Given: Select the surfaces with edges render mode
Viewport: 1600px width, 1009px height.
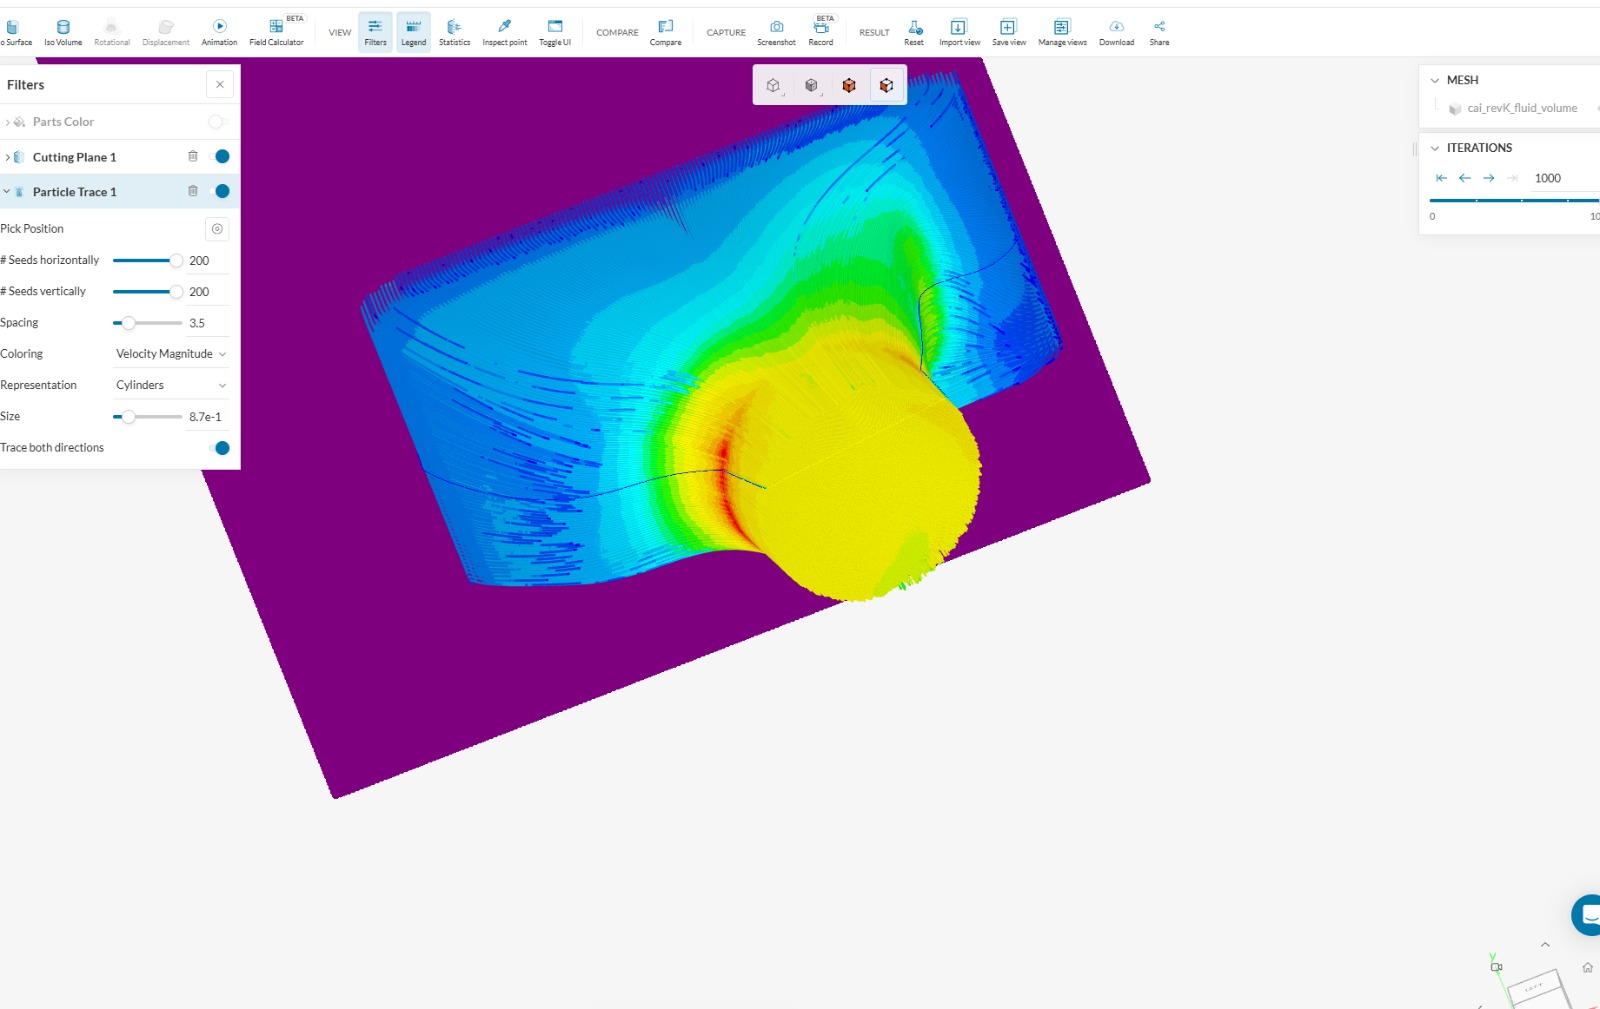Looking at the screenshot, I should [886, 85].
